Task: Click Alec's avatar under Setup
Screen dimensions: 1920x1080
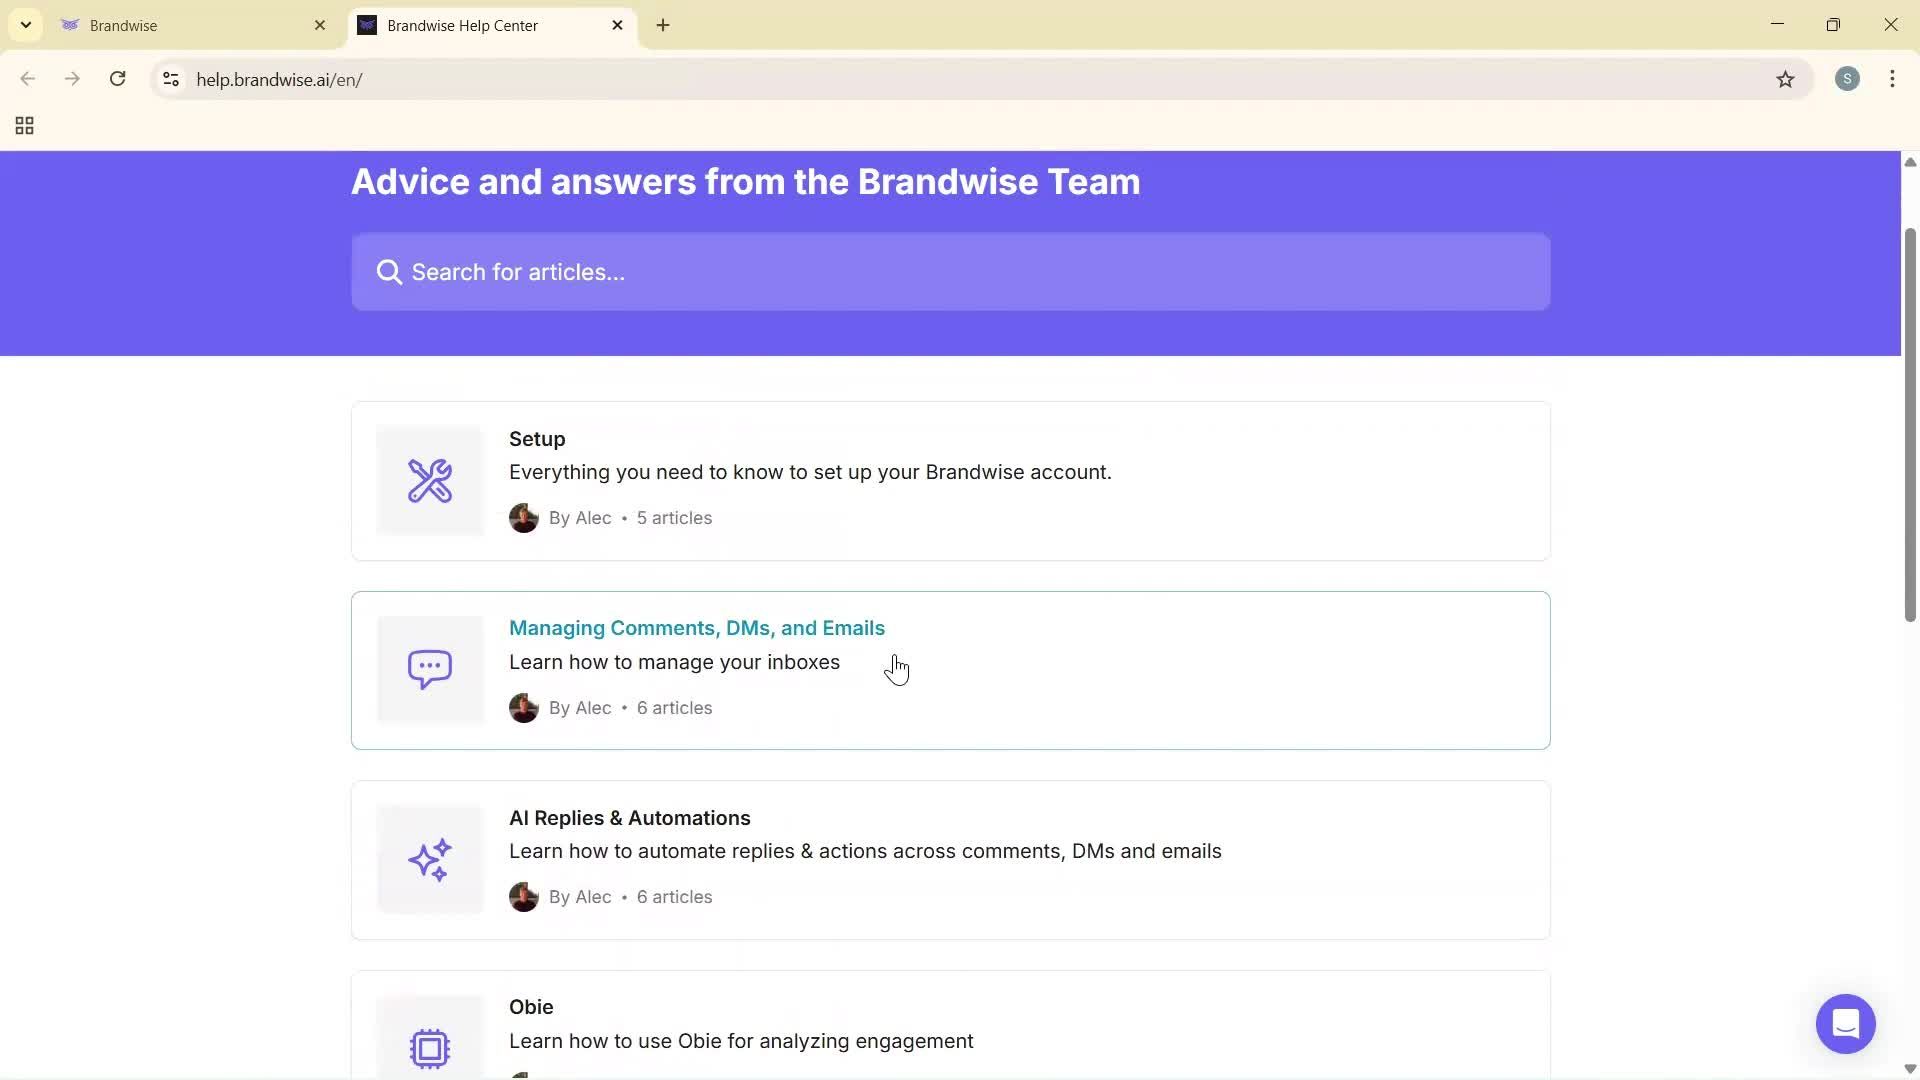Action: pyautogui.click(x=523, y=517)
